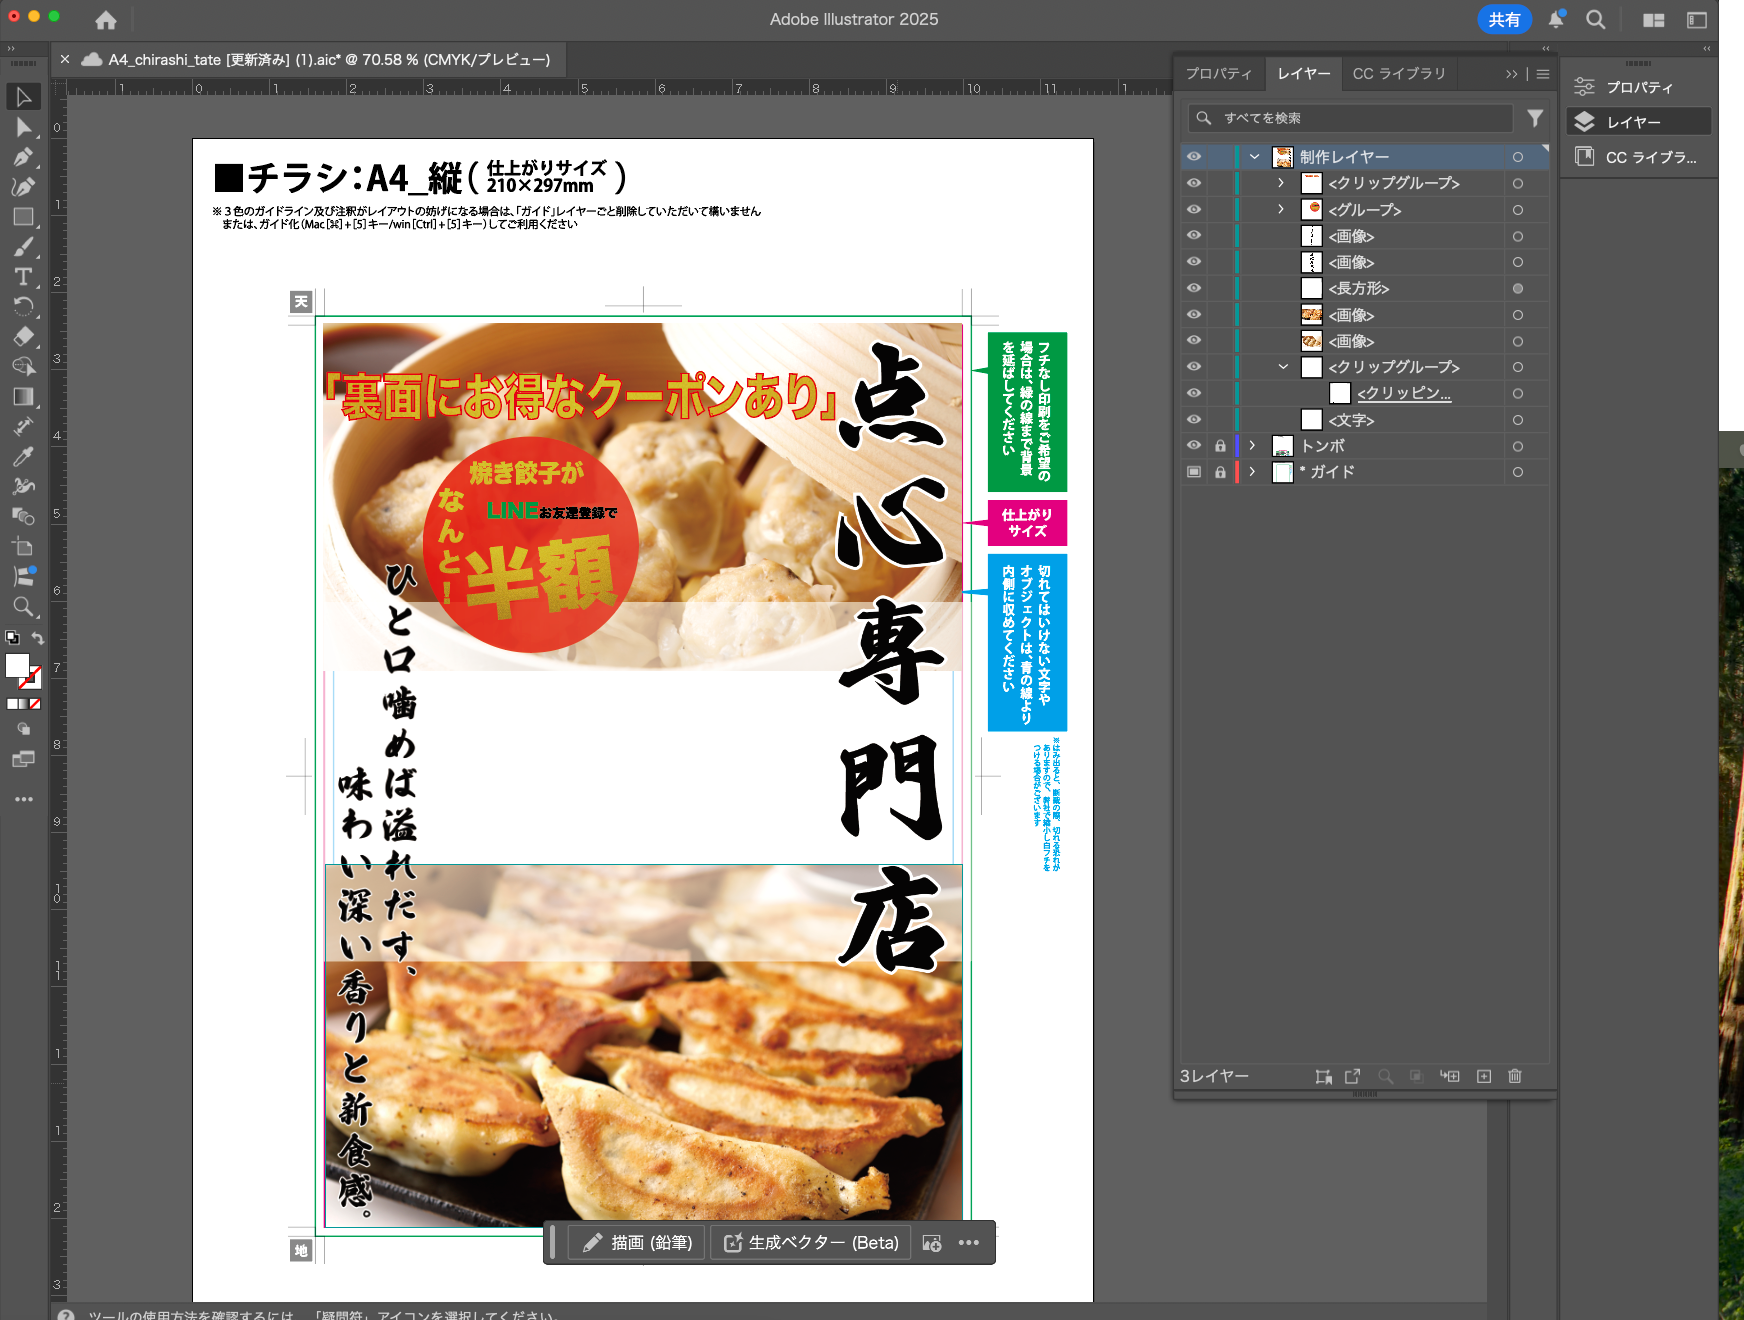Select the Type tool

(23, 277)
